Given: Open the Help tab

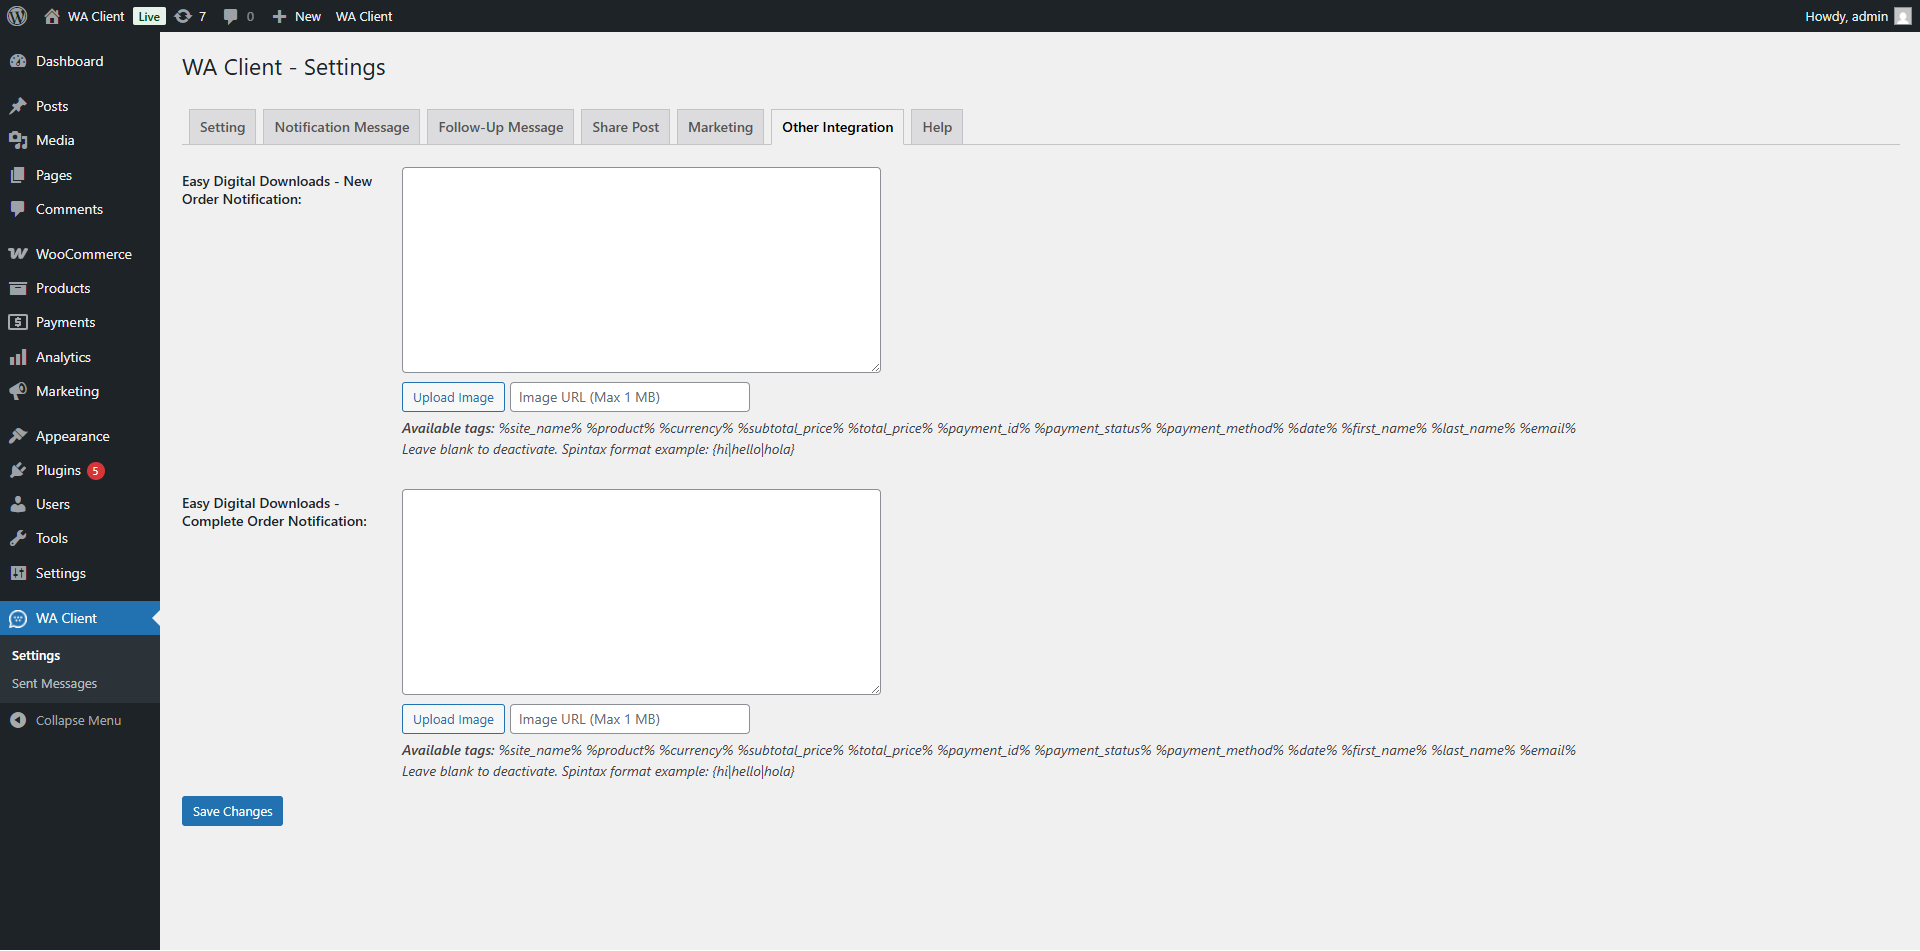Looking at the screenshot, I should (x=936, y=127).
